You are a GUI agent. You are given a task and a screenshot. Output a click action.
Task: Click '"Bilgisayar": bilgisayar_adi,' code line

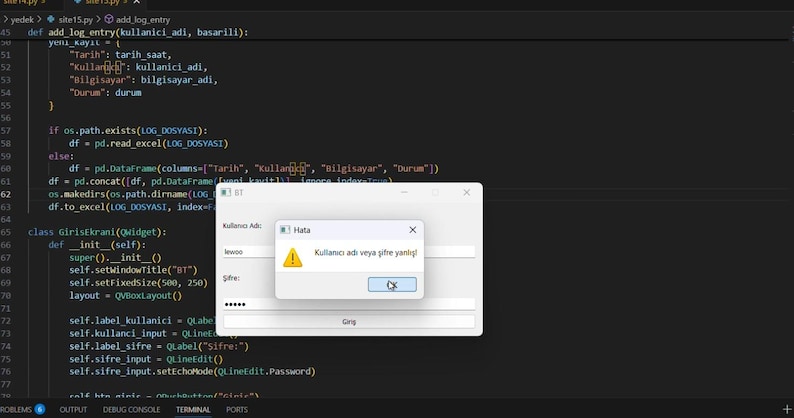pyautogui.click(x=143, y=80)
